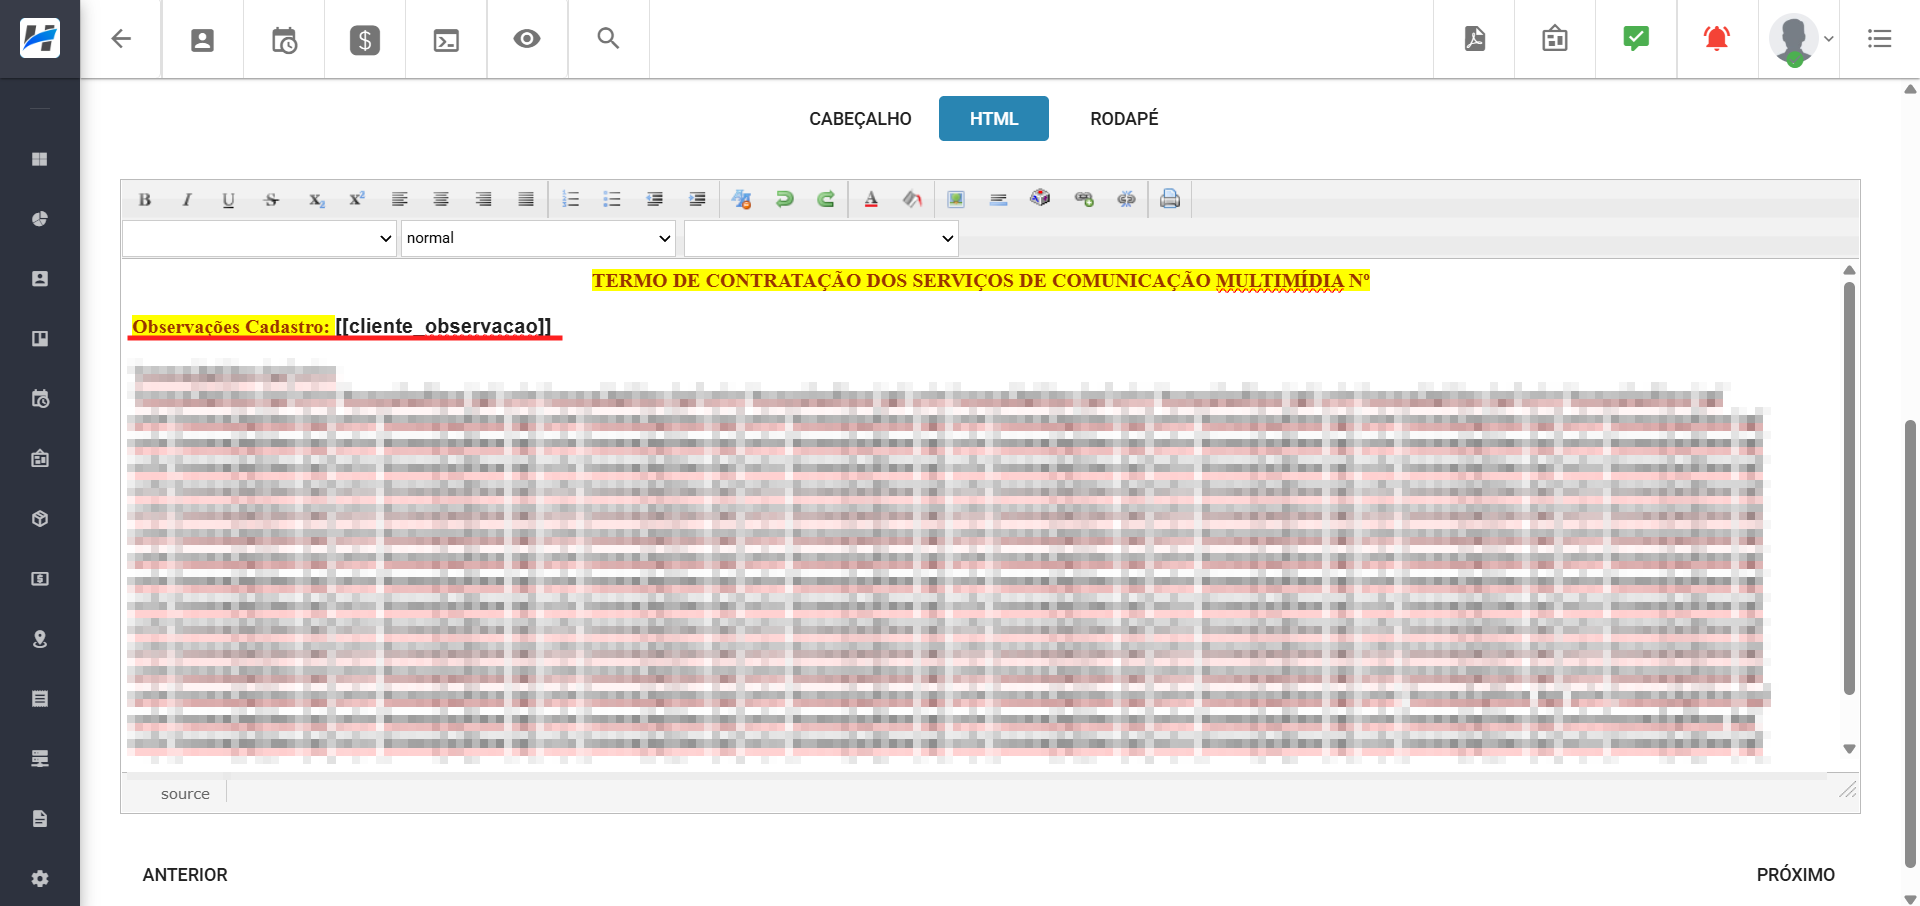Viewport: 1920px width, 906px height.
Task: Pick the font text color tool
Action: (x=871, y=200)
